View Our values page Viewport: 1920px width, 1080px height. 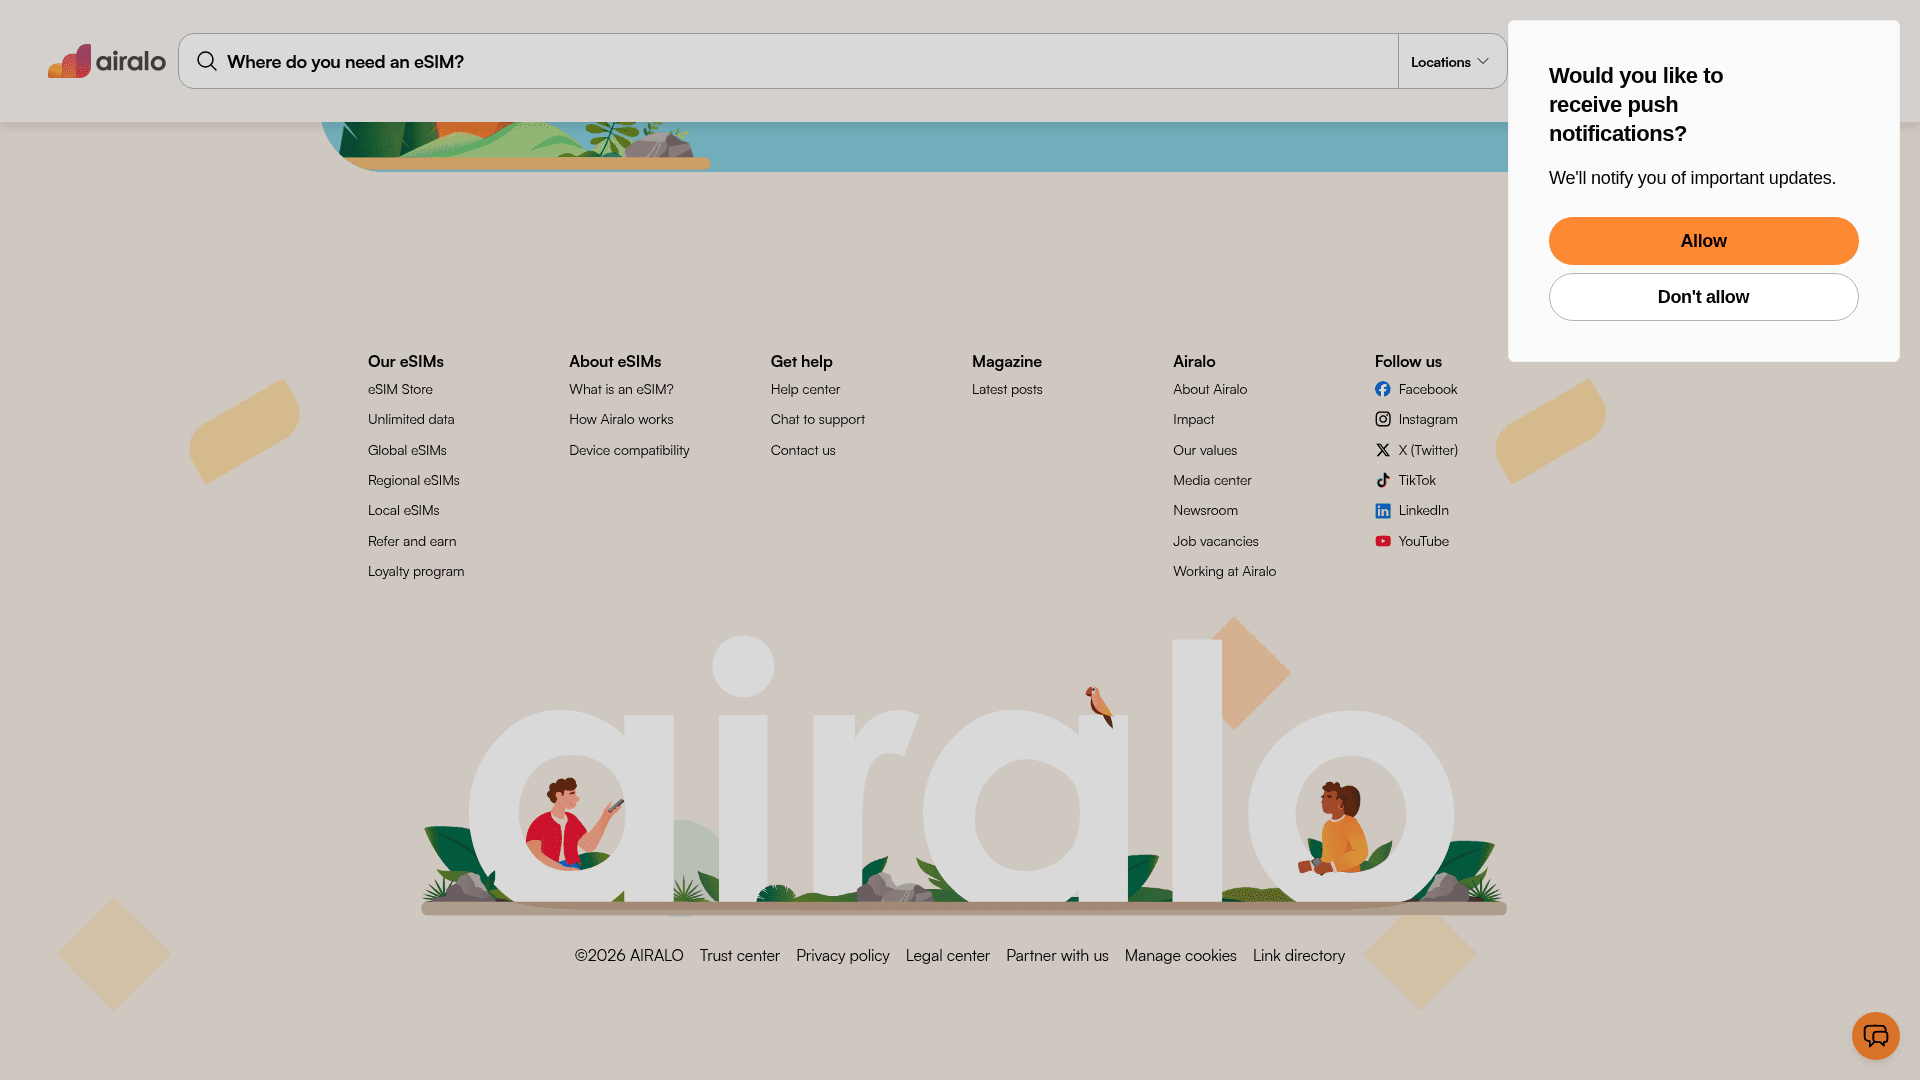pos(1205,450)
